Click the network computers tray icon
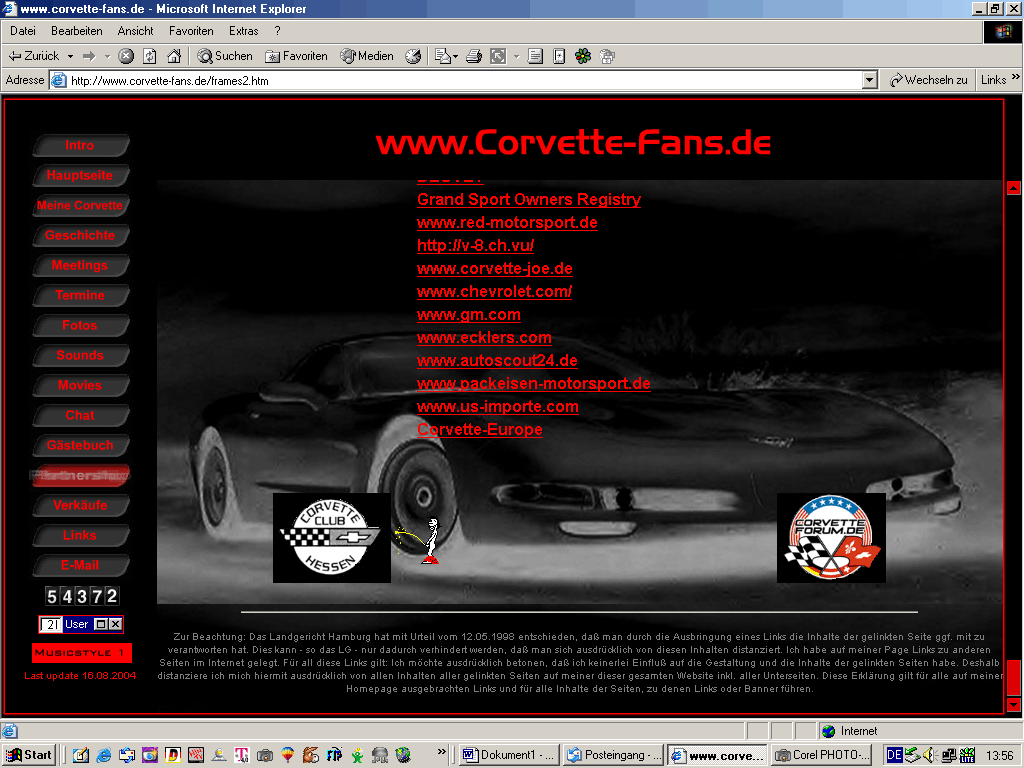Screen dimensions: 1024x768 [x=948, y=755]
